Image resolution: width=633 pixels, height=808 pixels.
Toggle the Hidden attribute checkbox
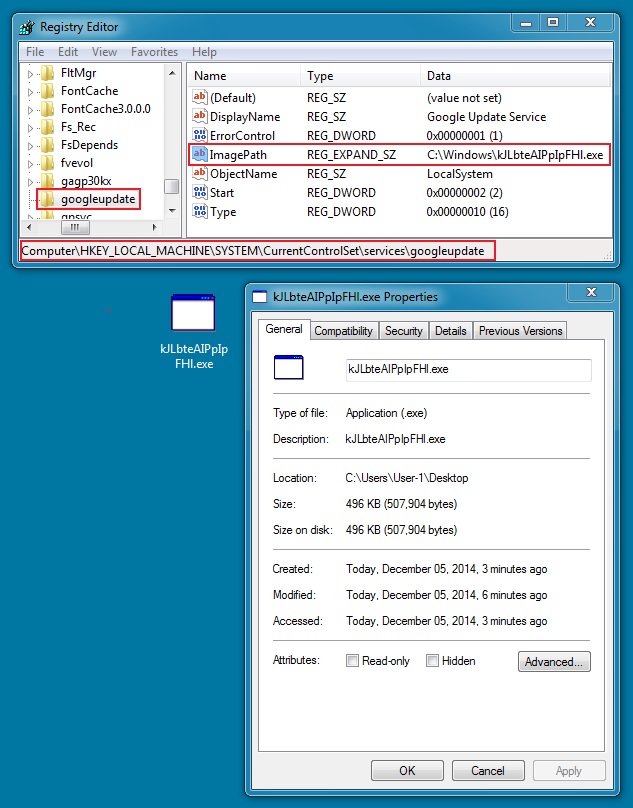[x=432, y=661]
